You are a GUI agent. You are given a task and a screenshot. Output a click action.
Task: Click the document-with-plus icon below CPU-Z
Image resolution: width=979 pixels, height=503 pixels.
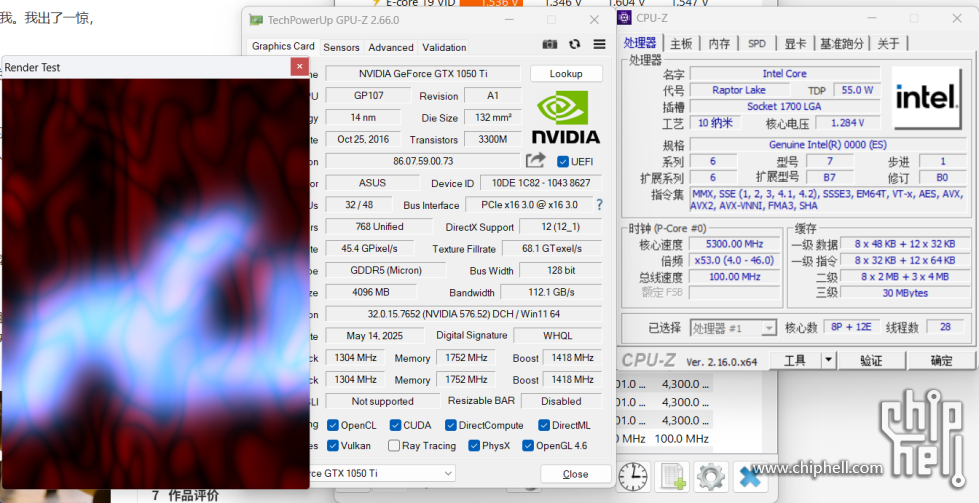[x=672, y=477]
